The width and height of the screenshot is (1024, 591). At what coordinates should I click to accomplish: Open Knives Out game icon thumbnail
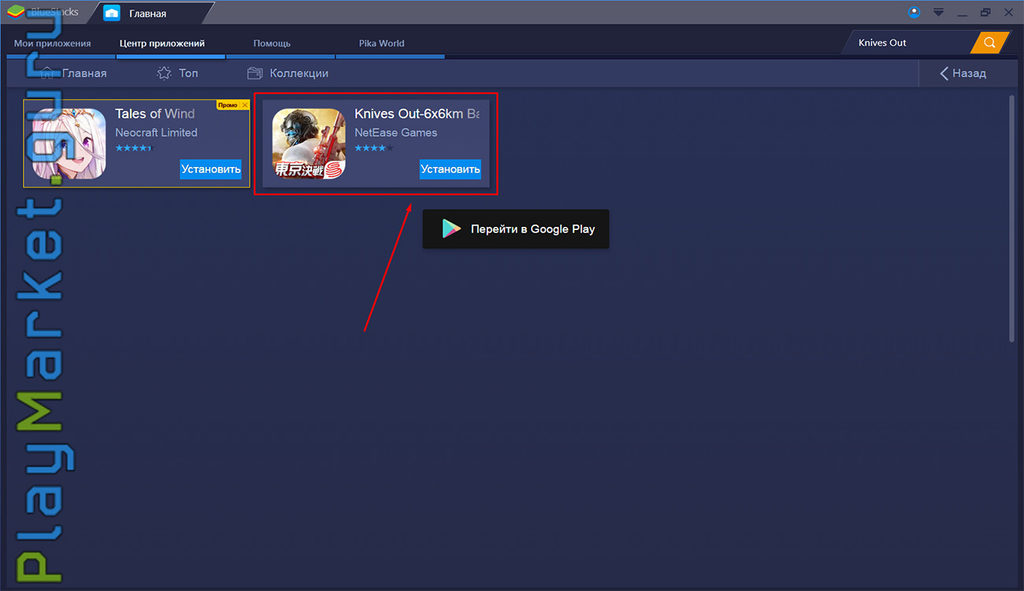tap(309, 144)
